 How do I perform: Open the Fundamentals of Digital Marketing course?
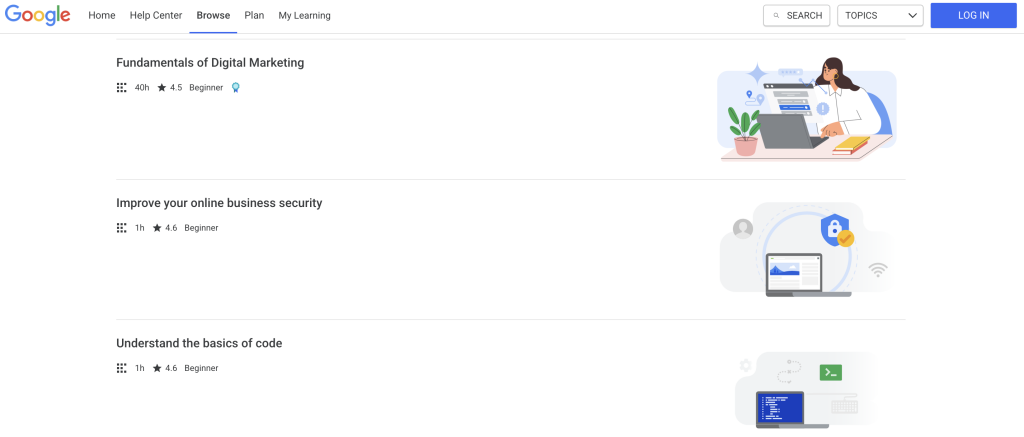[x=210, y=63]
